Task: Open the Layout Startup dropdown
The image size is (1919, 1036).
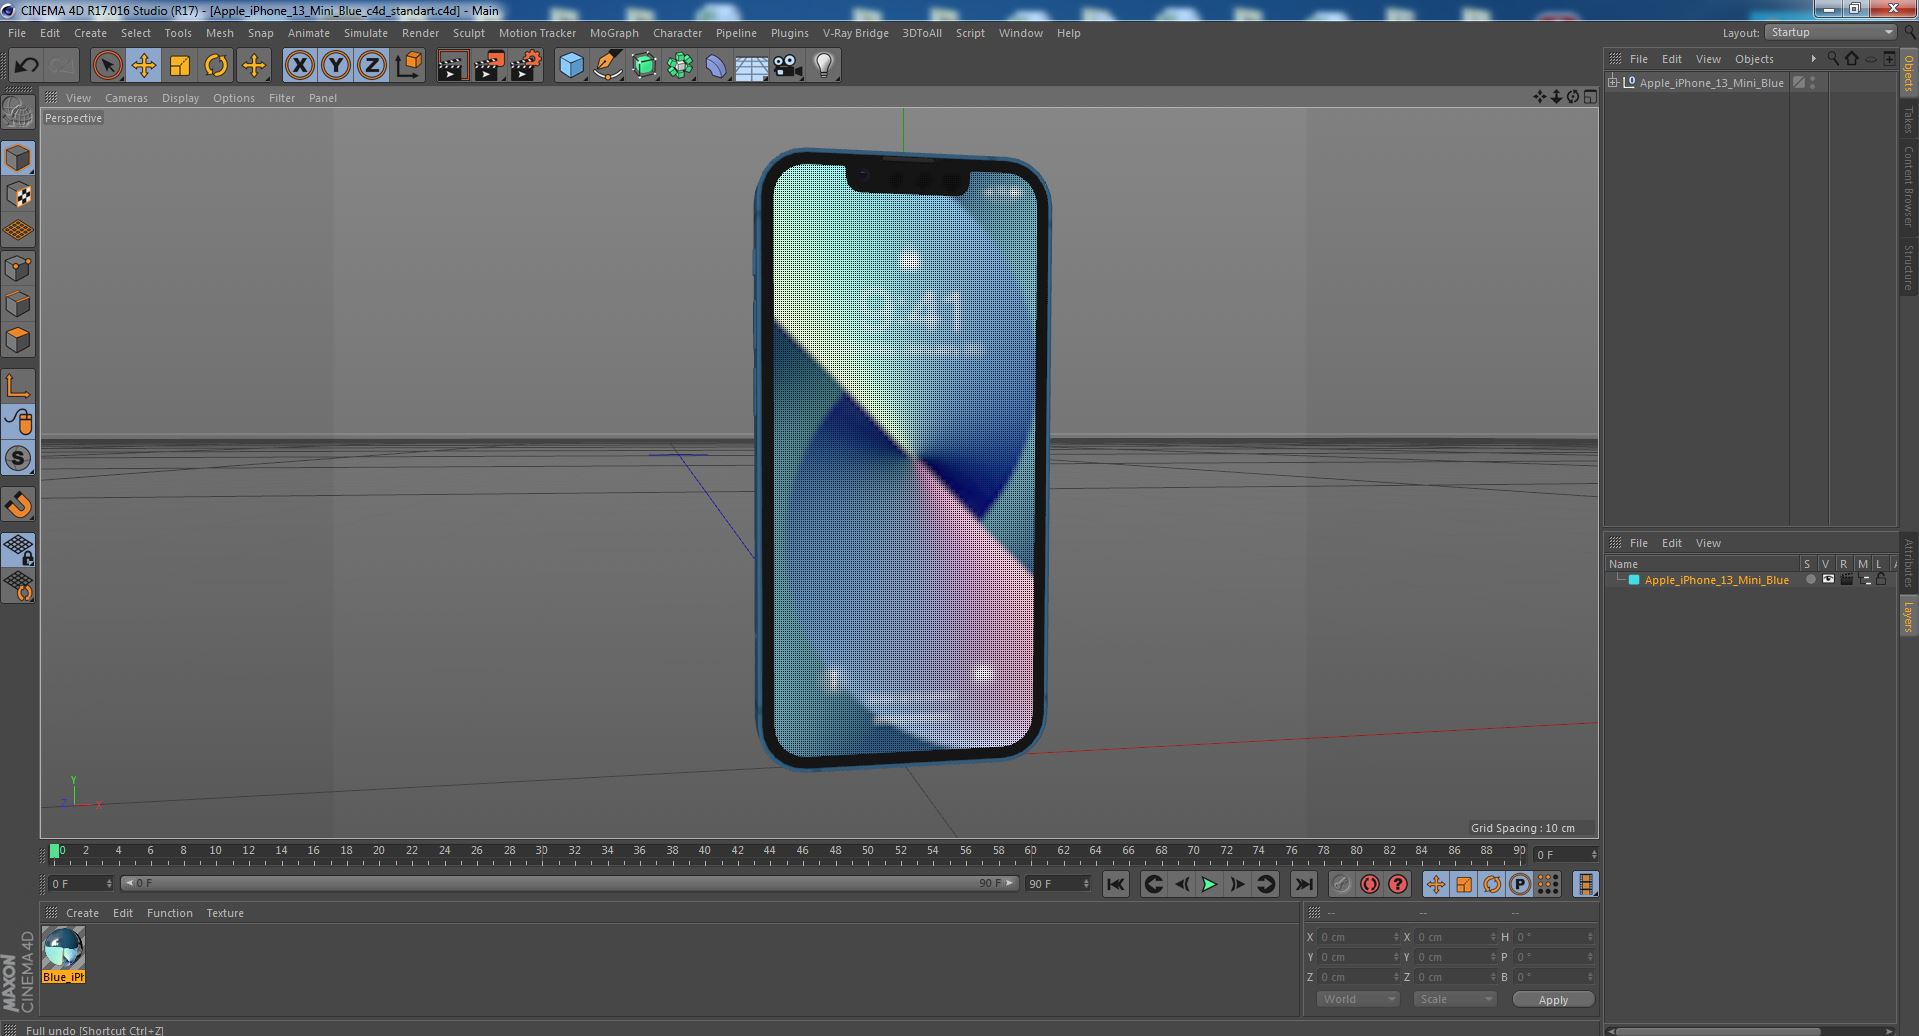Action: 1830,33
